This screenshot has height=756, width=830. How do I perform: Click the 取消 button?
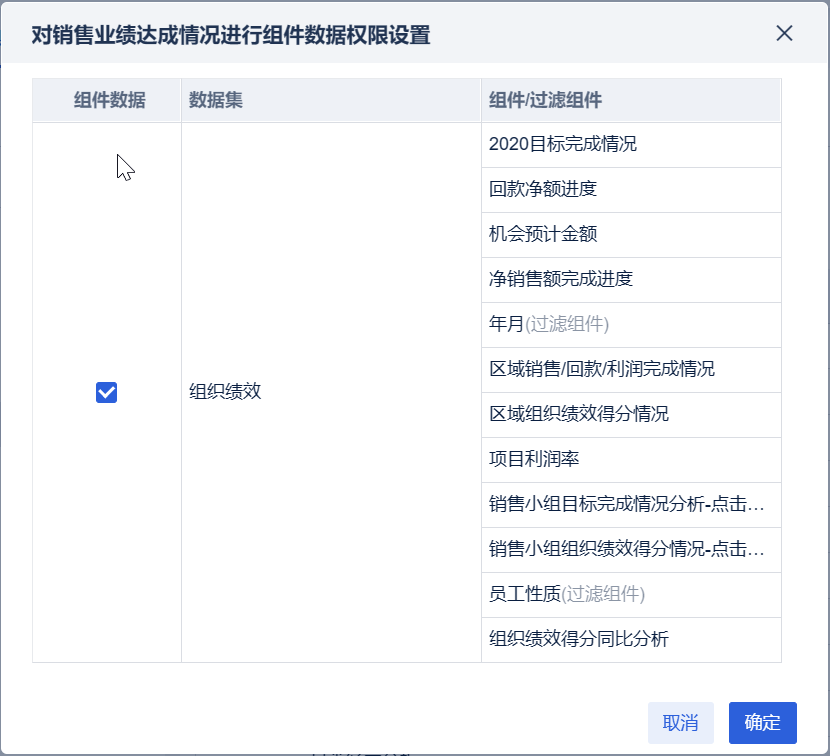pos(681,723)
